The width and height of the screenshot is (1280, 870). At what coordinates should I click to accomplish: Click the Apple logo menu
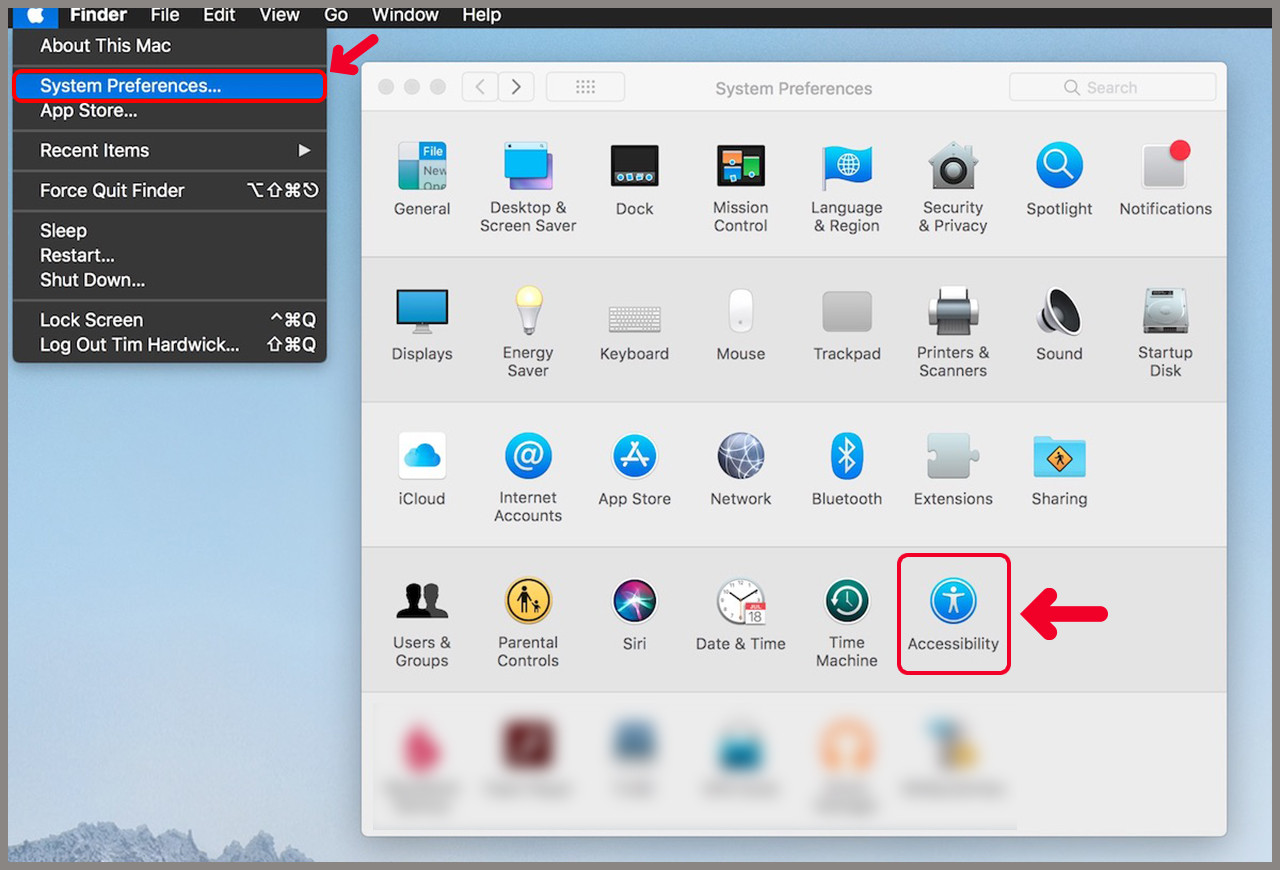pyautogui.click(x=36, y=15)
